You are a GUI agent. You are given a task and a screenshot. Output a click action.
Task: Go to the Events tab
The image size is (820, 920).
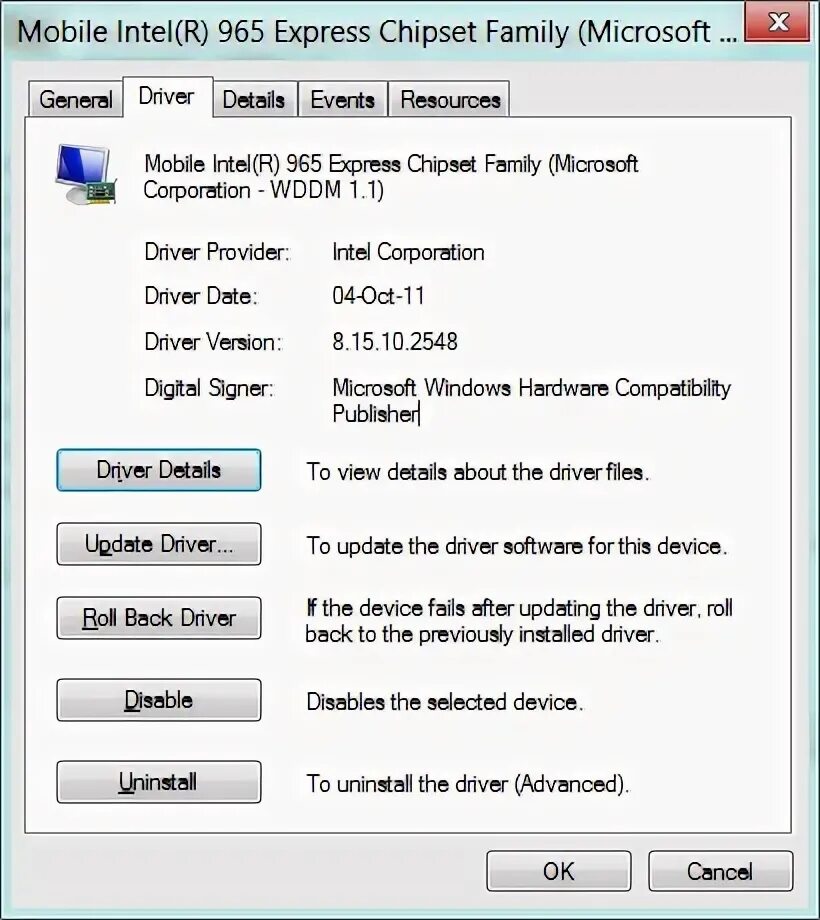(343, 99)
